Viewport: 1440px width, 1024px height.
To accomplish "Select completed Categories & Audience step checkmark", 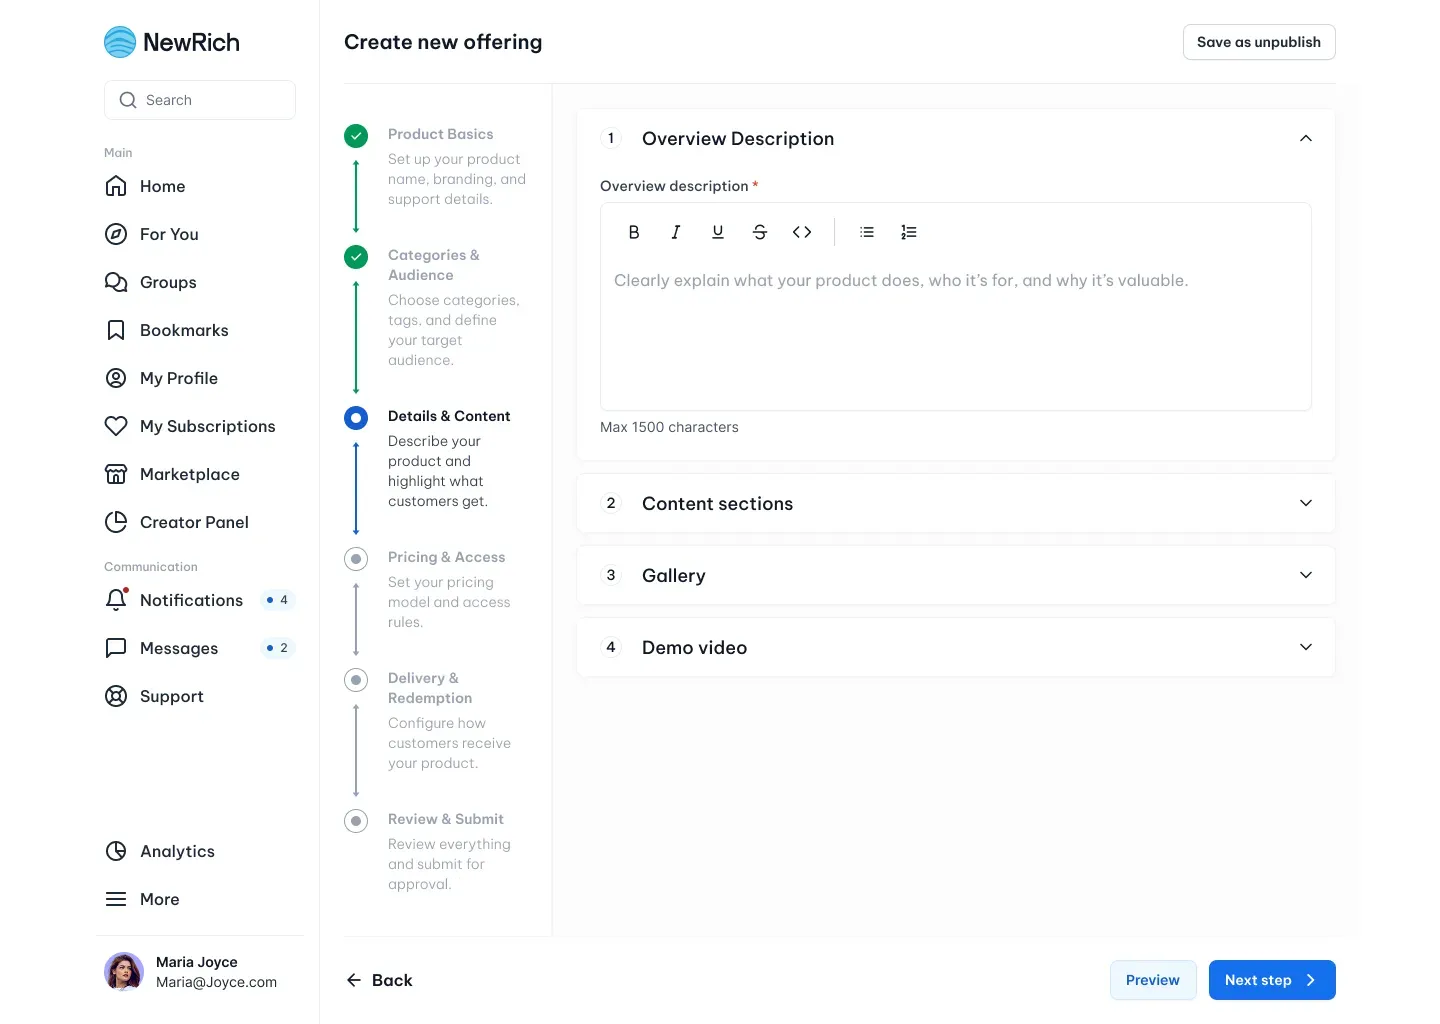I will tap(356, 257).
